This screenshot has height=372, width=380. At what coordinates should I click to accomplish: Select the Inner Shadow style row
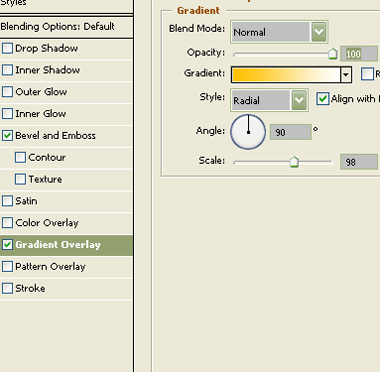[x=66, y=70]
